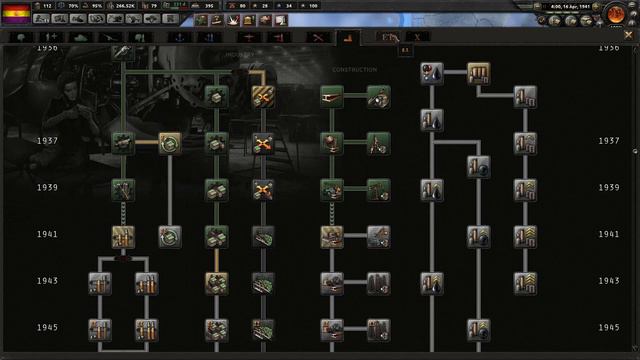Open the Naval anchor research tab

click(x=180, y=38)
